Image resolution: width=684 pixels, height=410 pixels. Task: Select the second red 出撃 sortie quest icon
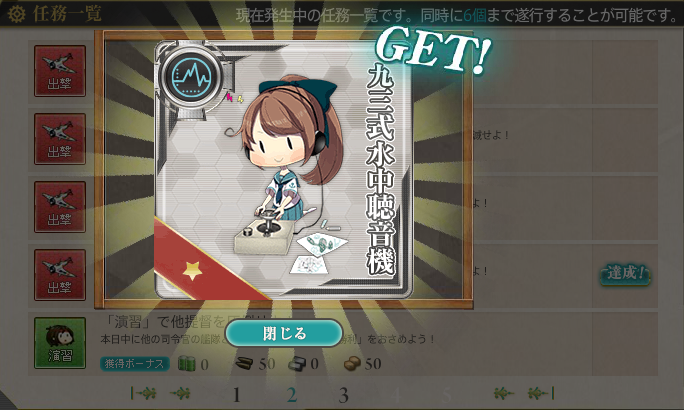(x=60, y=139)
